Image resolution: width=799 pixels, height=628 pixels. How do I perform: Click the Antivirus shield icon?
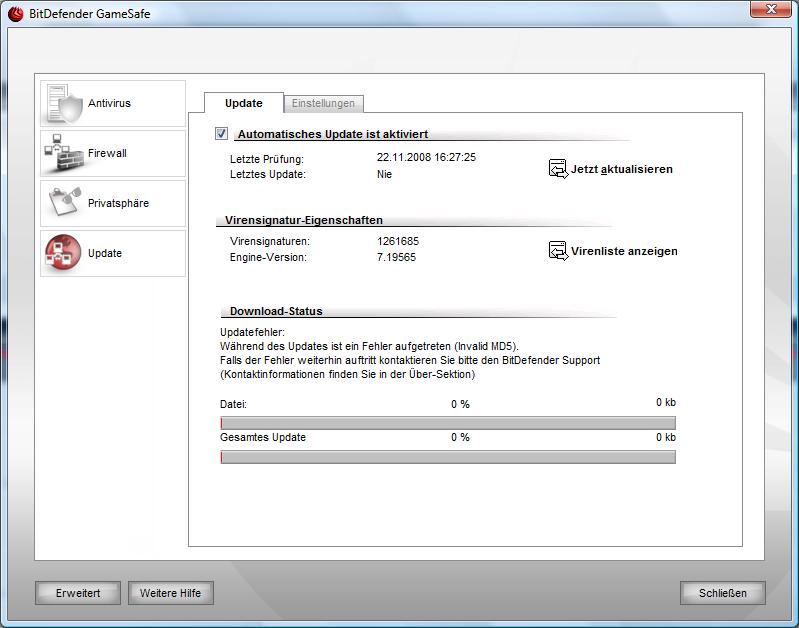65,103
